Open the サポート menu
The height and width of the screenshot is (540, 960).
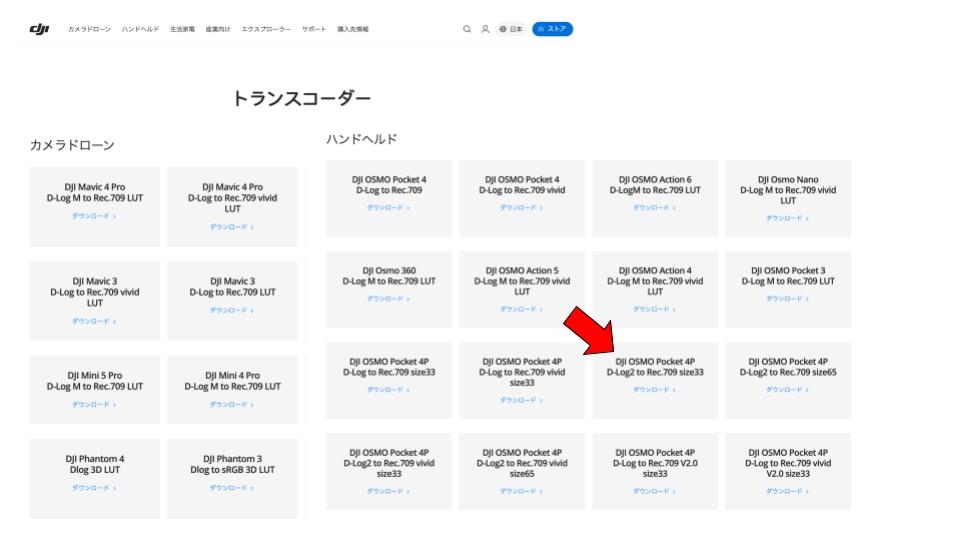(313, 29)
